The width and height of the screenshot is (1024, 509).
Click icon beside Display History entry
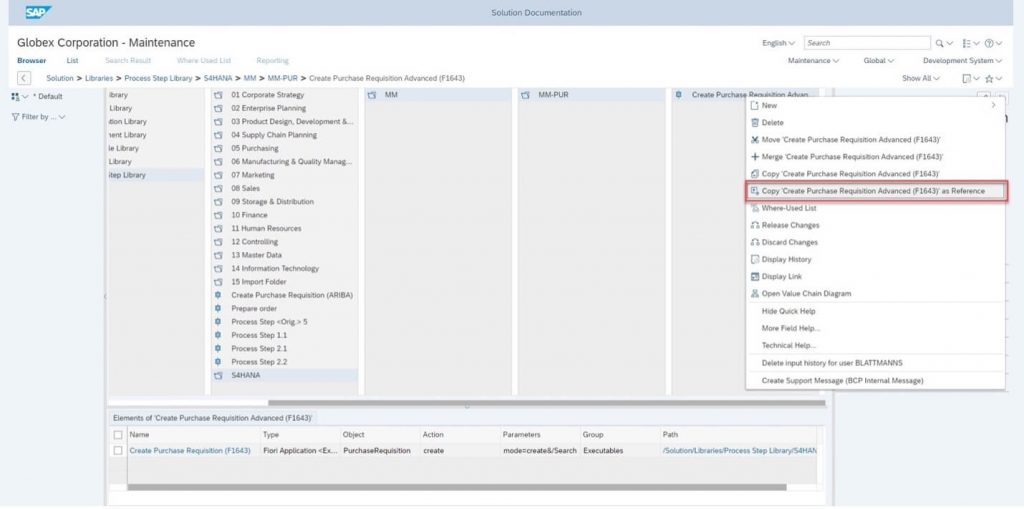755,259
